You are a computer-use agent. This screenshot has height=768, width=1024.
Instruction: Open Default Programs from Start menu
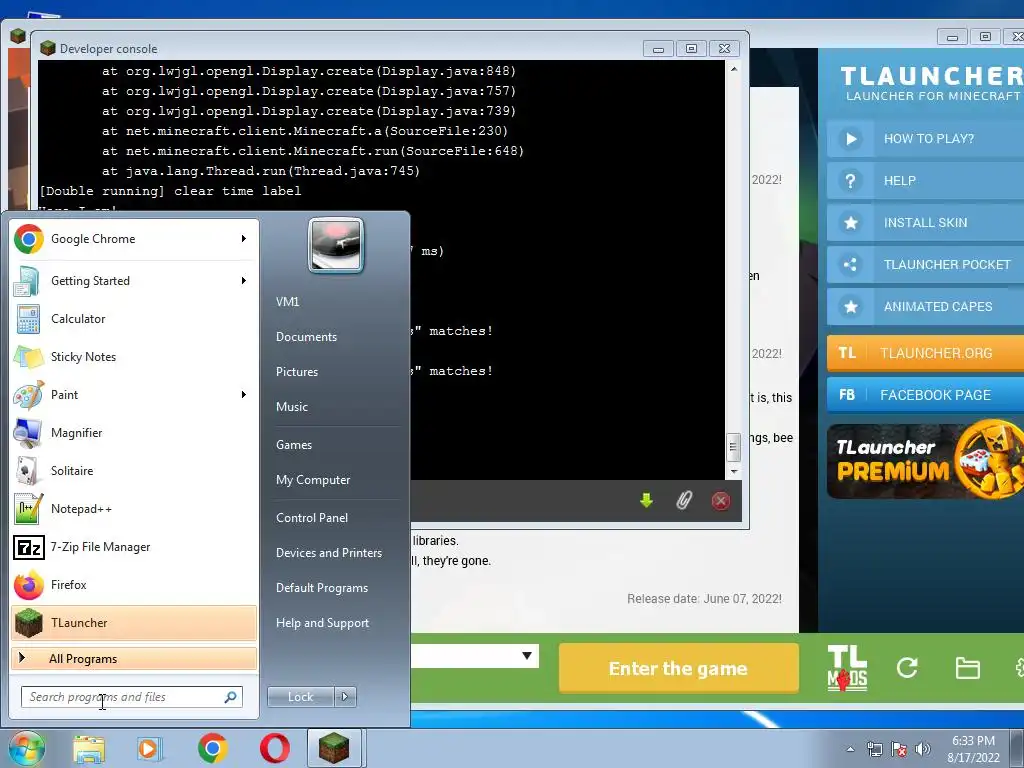click(x=322, y=588)
